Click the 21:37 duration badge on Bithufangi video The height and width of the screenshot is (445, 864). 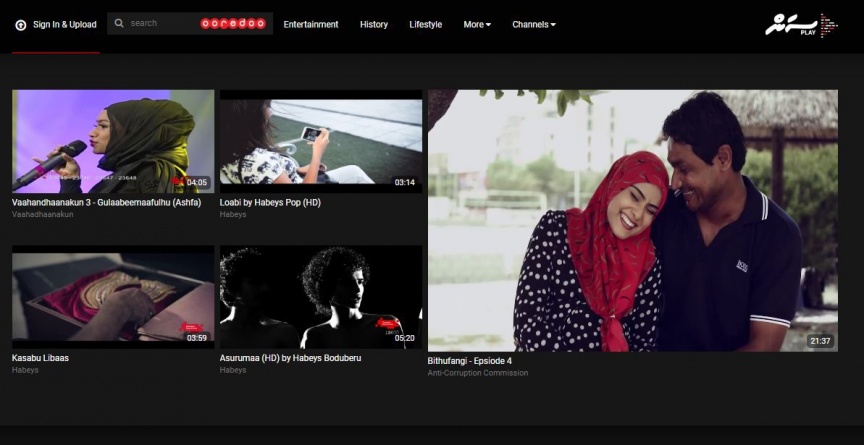click(819, 341)
